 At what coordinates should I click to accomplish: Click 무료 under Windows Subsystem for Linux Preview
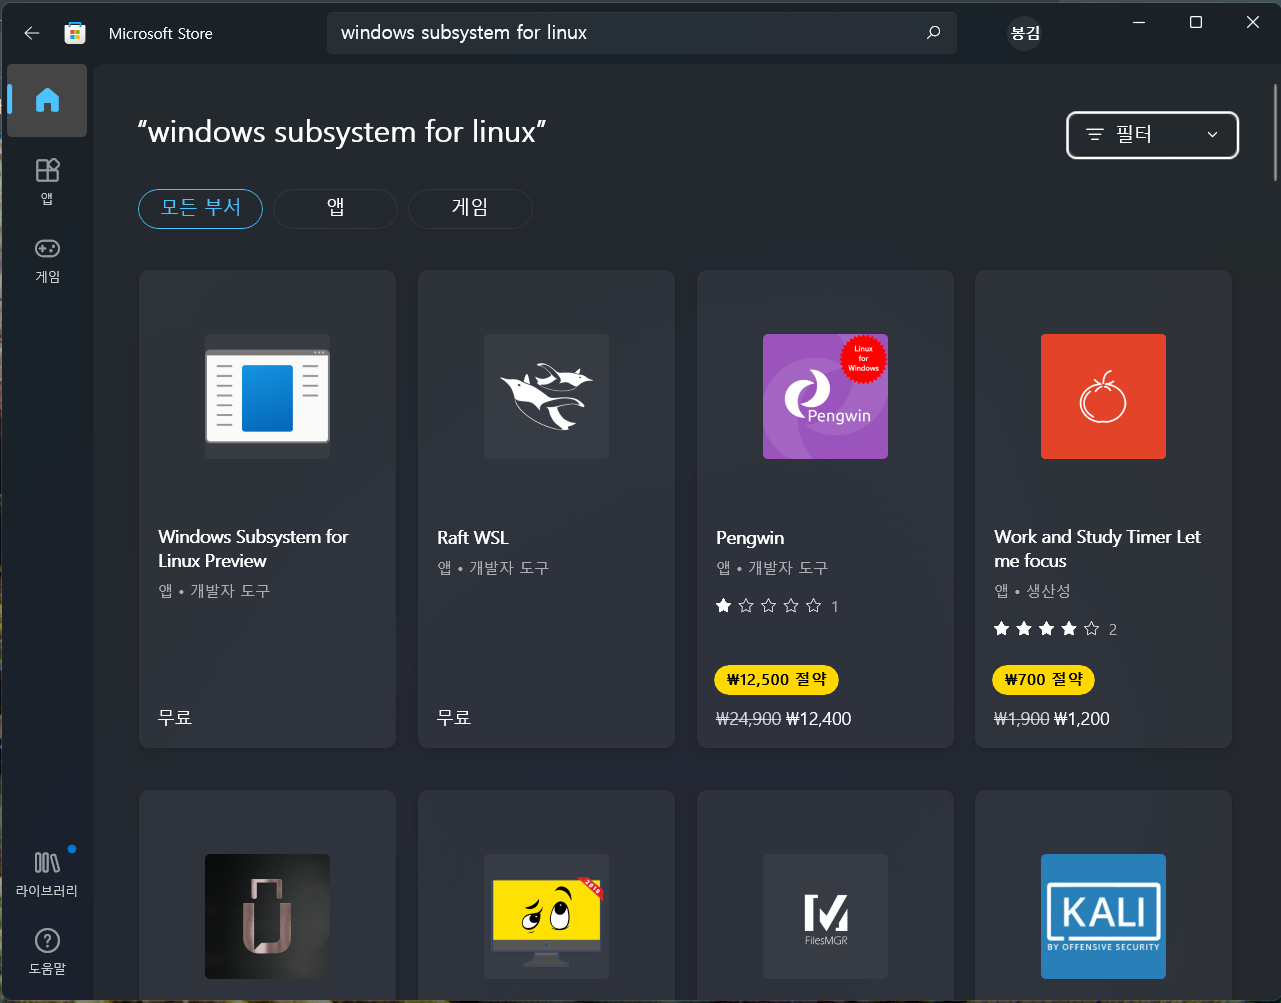pyautogui.click(x=175, y=718)
